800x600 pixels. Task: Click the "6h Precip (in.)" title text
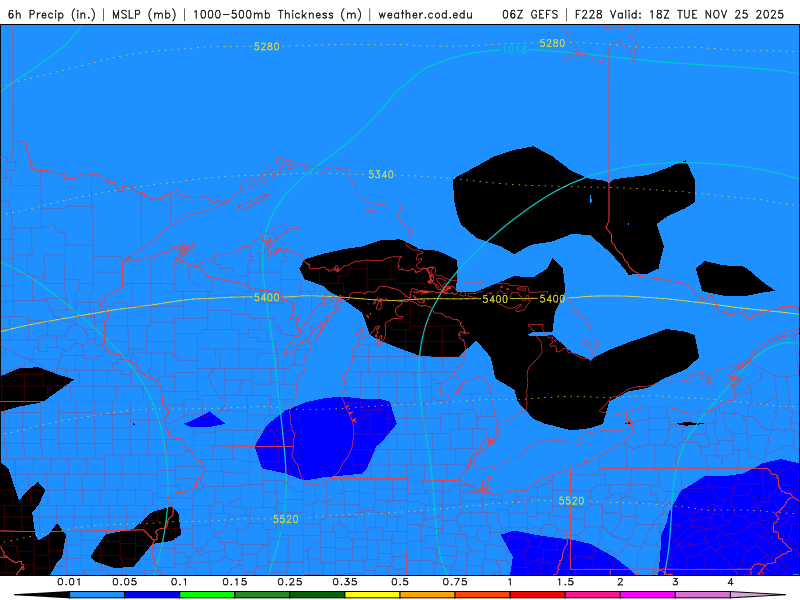tap(52, 14)
